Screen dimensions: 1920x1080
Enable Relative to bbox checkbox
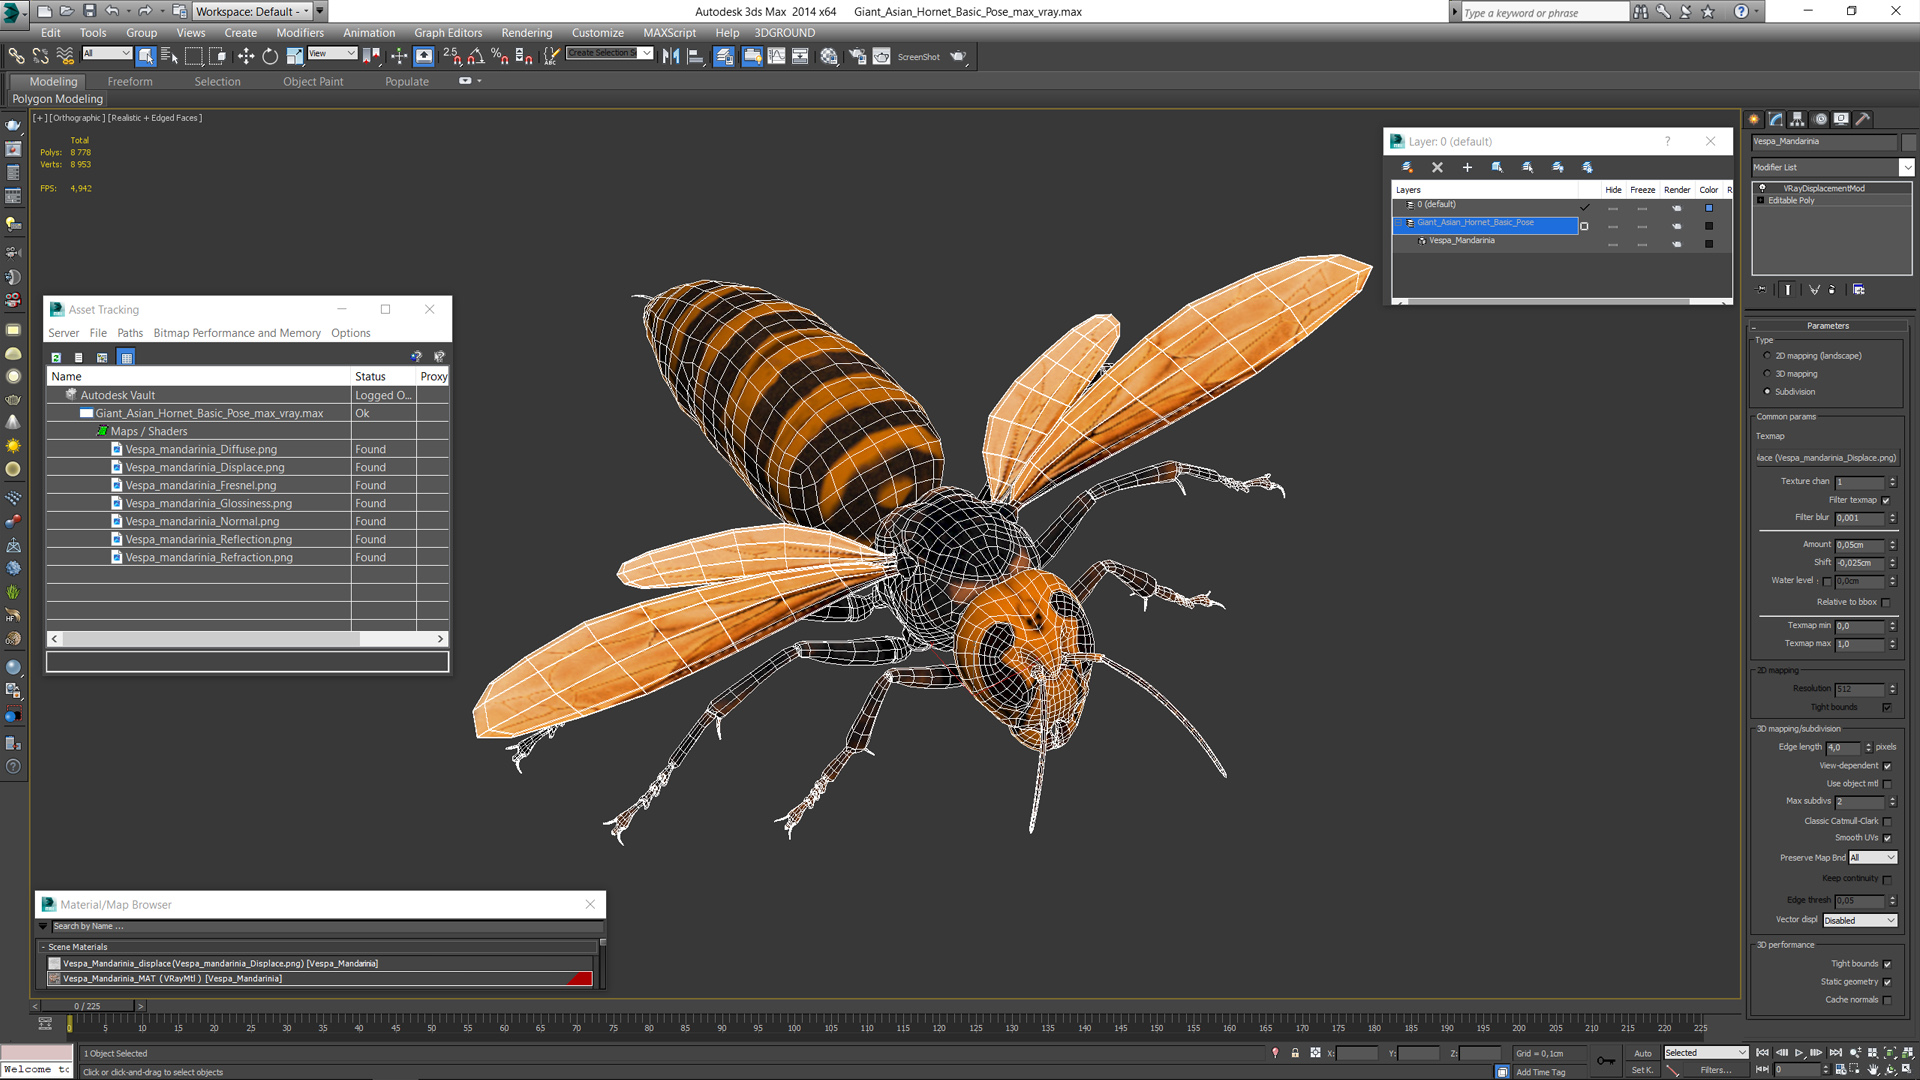(1886, 602)
